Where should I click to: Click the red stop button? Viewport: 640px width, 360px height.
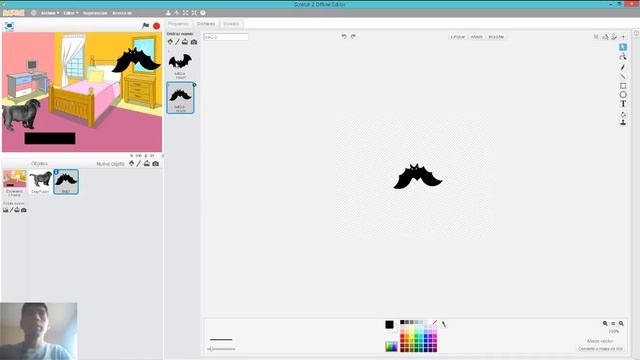tap(156, 26)
